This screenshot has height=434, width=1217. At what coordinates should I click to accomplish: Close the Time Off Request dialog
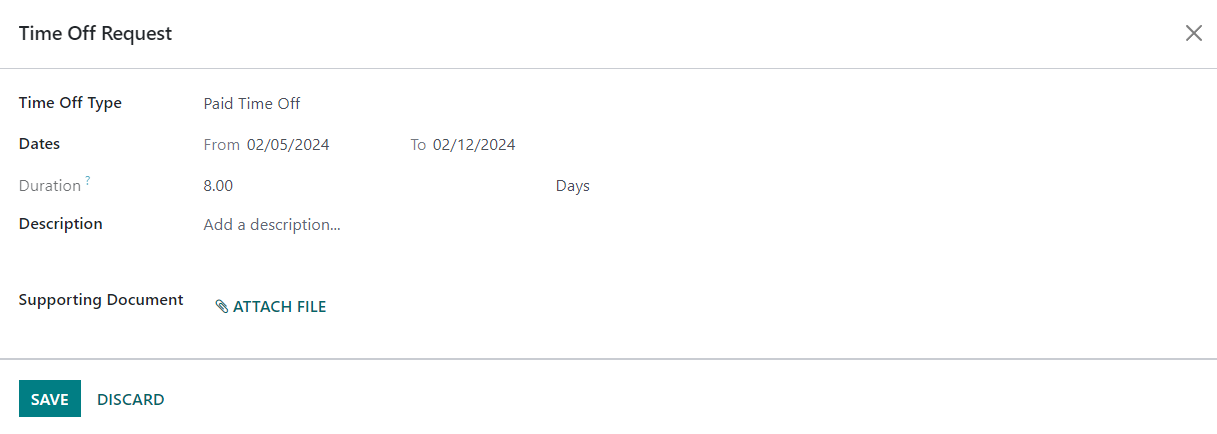pos(1193,33)
